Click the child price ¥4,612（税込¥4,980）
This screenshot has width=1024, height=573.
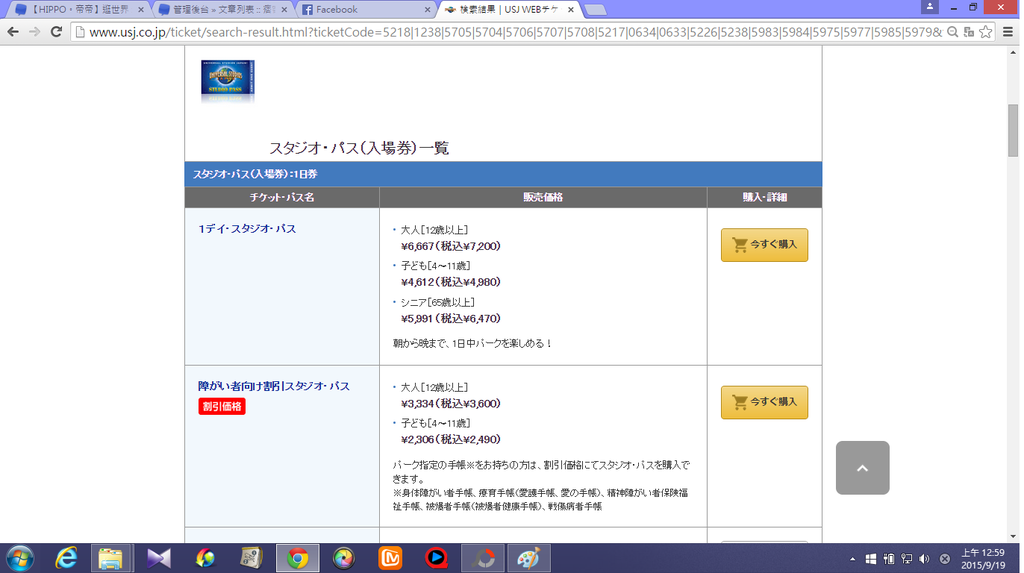[x=451, y=282]
